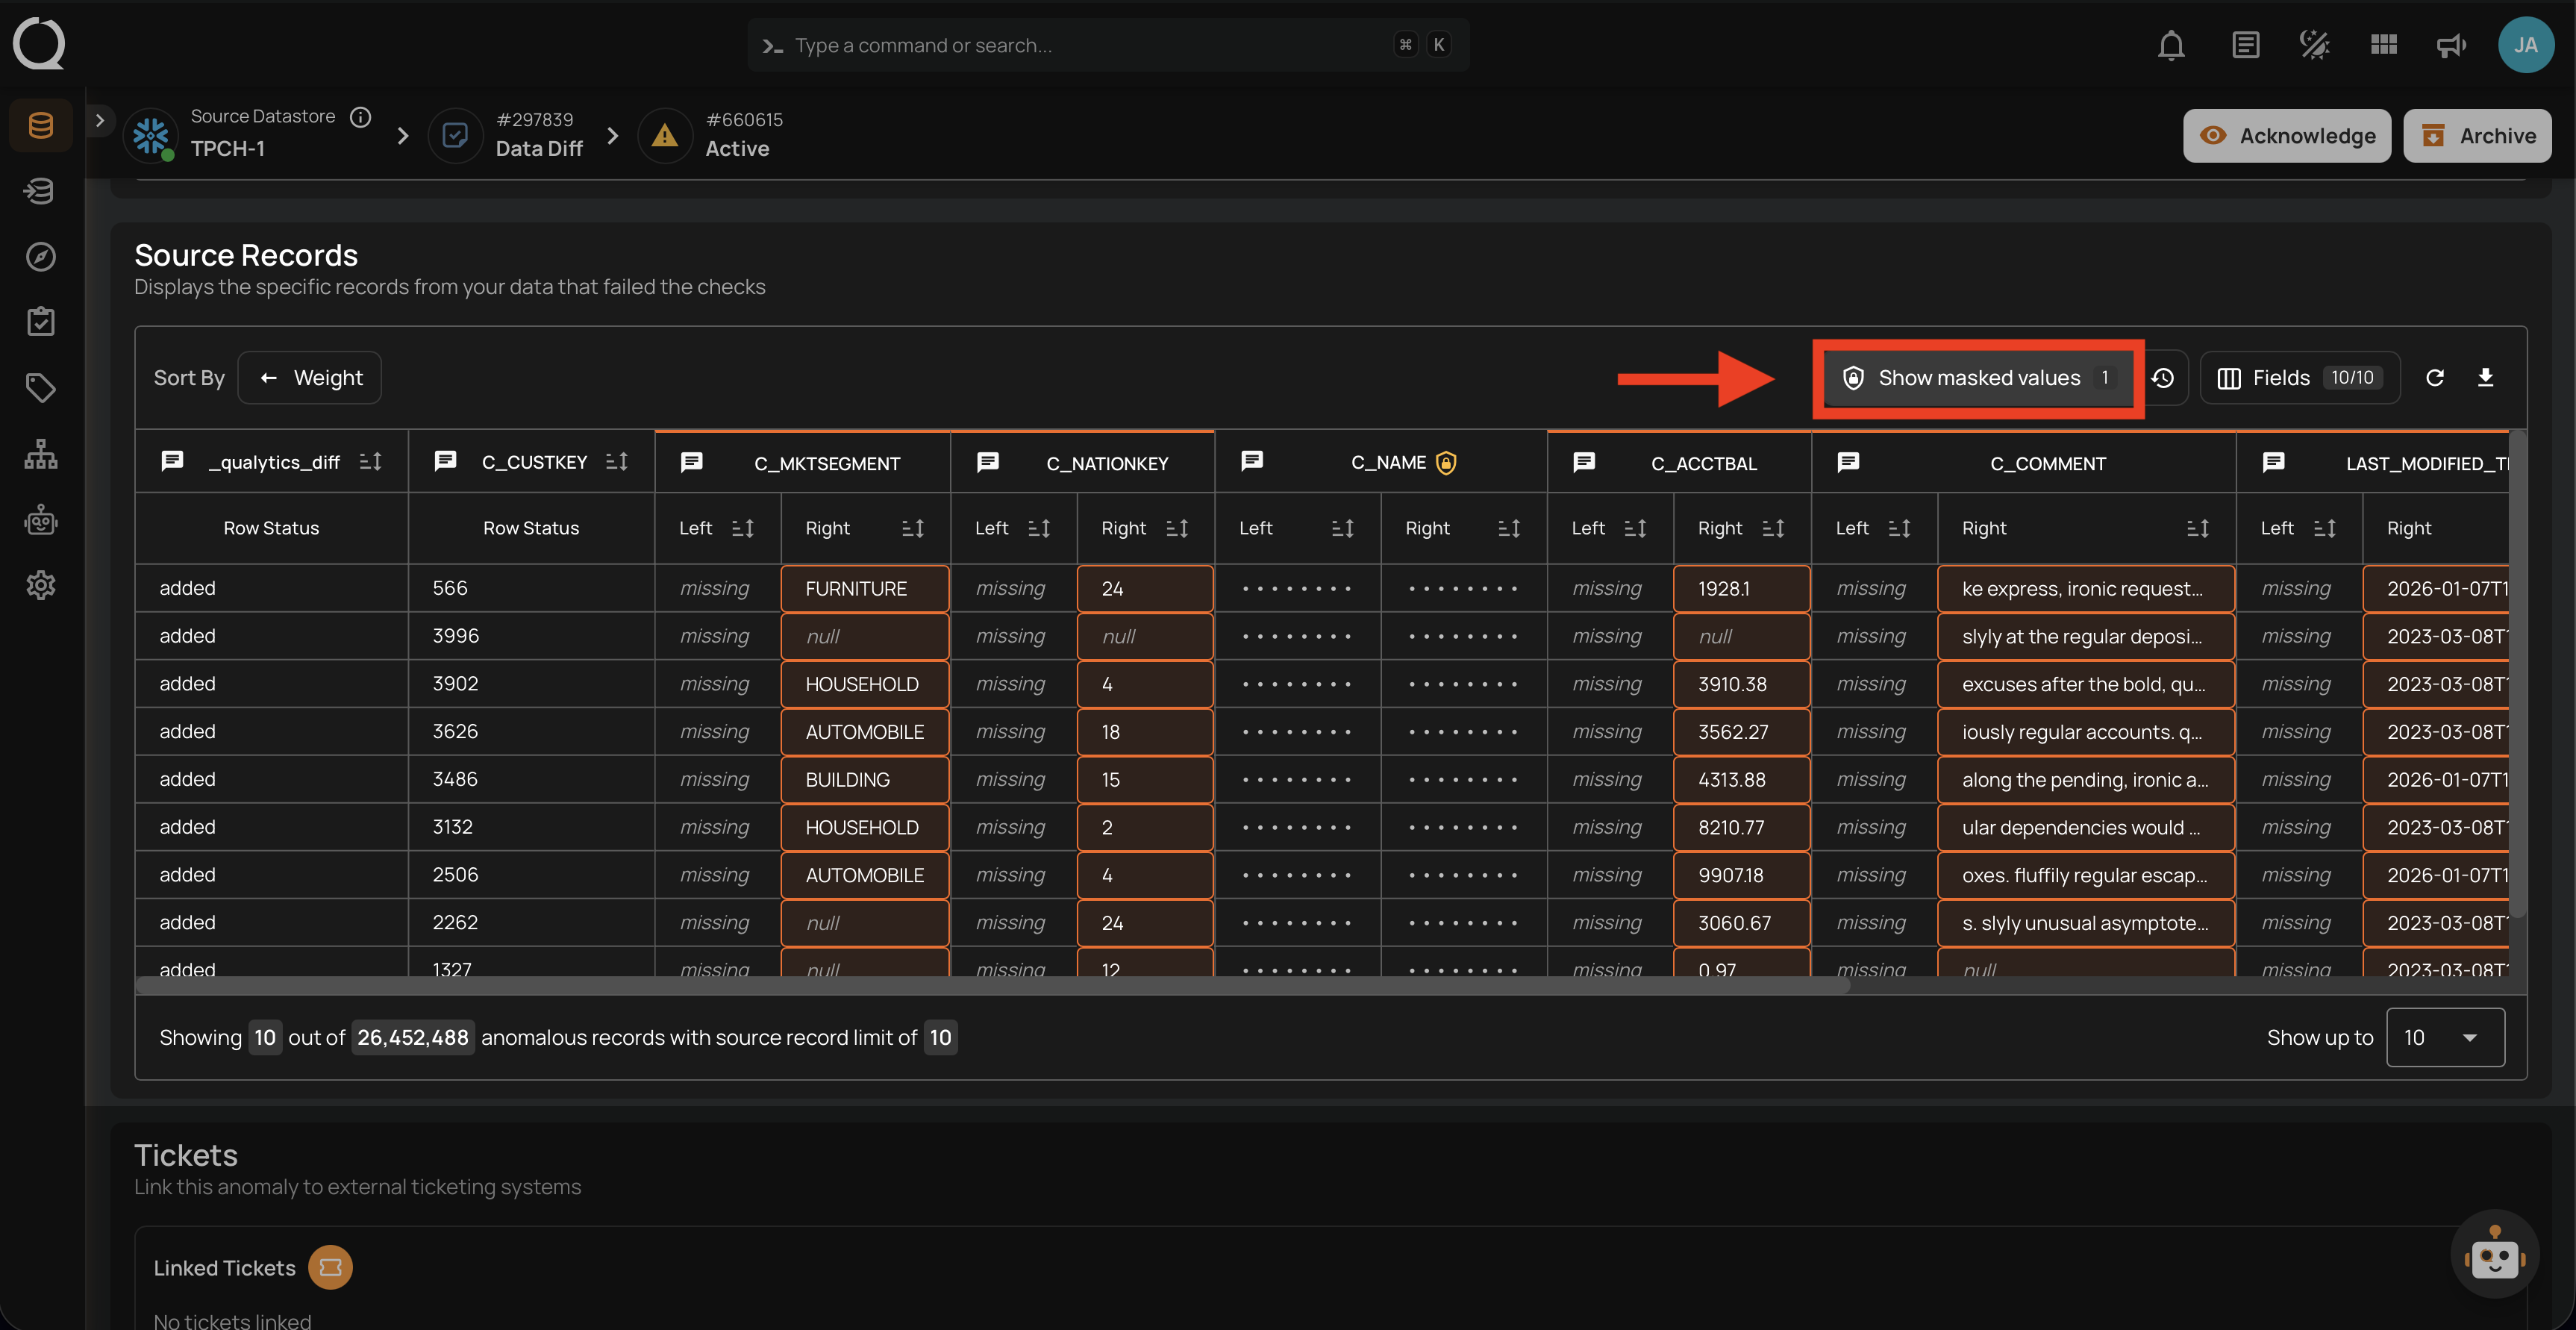Open the datastores database icon in sidebar
Screen dimensions: 2576x1330
(41, 125)
